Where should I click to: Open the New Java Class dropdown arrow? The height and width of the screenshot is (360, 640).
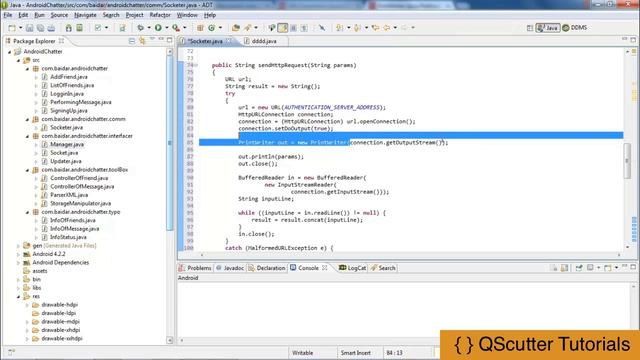tap(220, 28)
